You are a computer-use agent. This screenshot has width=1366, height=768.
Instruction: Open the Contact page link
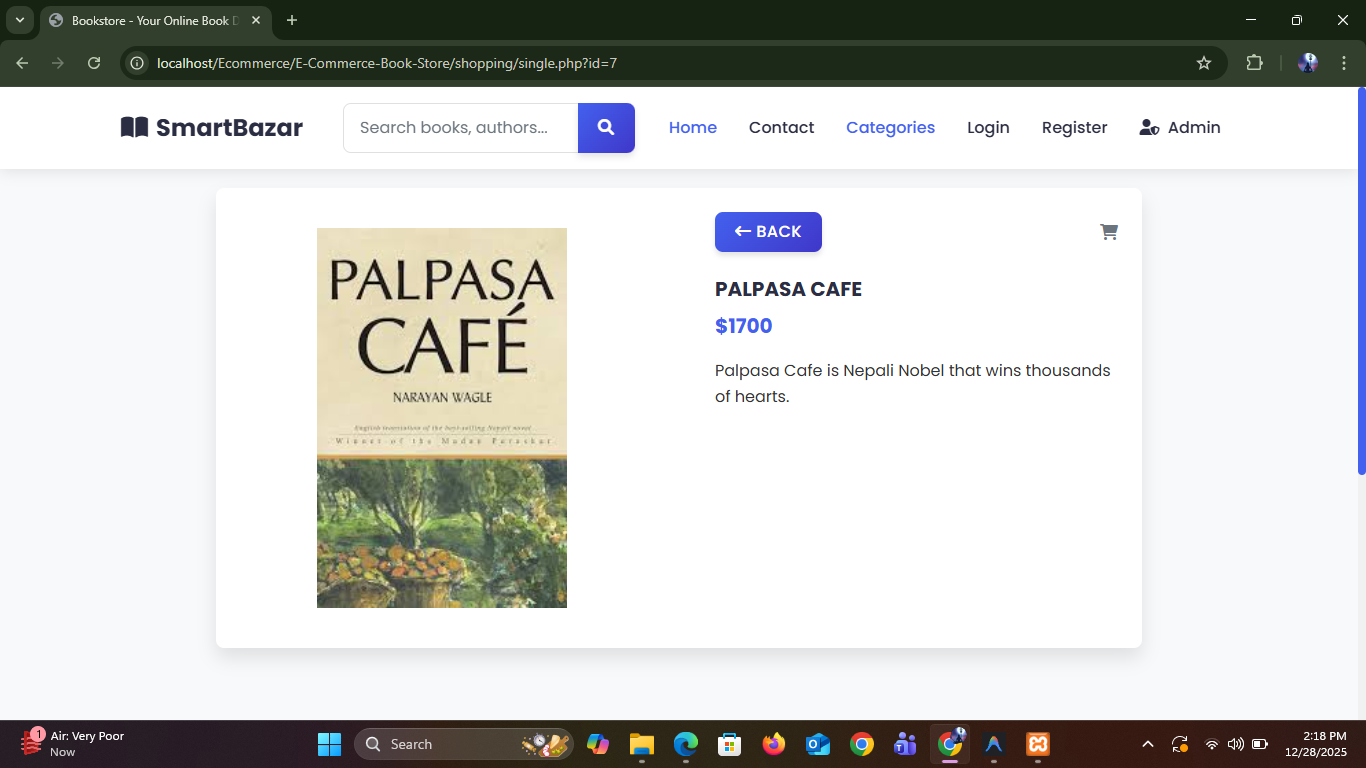point(781,127)
